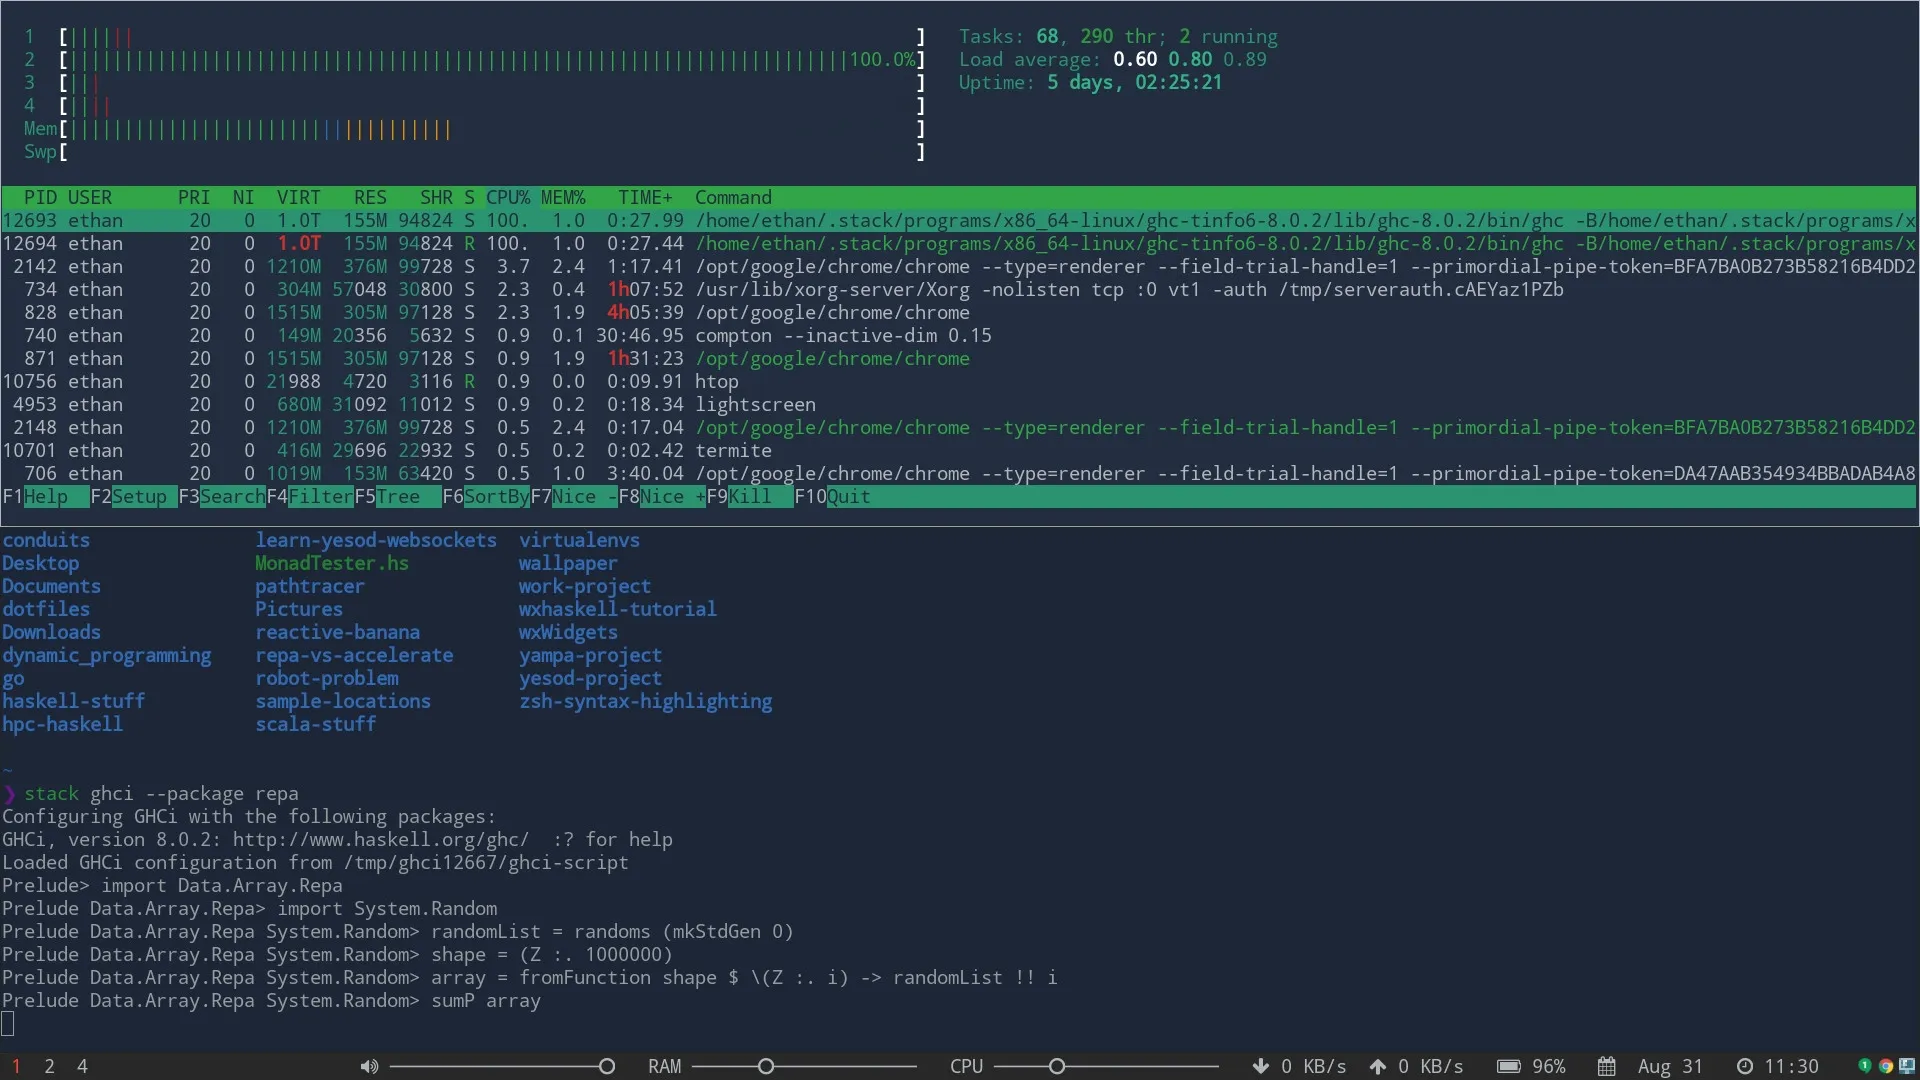Image resolution: width=1920 pixels, height=1080 pixels.
Task: Sort by the PRI column header
Action: pyautogui.click(x=194, y=197)
